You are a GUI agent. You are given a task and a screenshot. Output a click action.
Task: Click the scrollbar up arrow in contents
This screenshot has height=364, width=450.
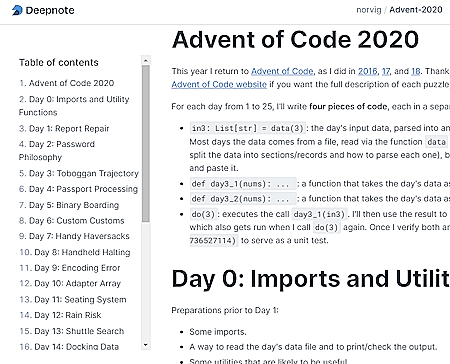point(146,61)
